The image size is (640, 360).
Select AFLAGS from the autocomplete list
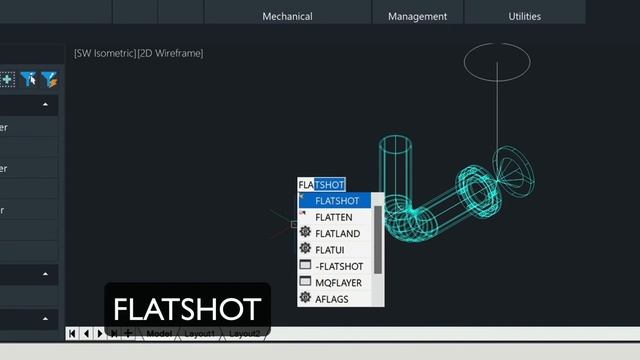(335, 299)
